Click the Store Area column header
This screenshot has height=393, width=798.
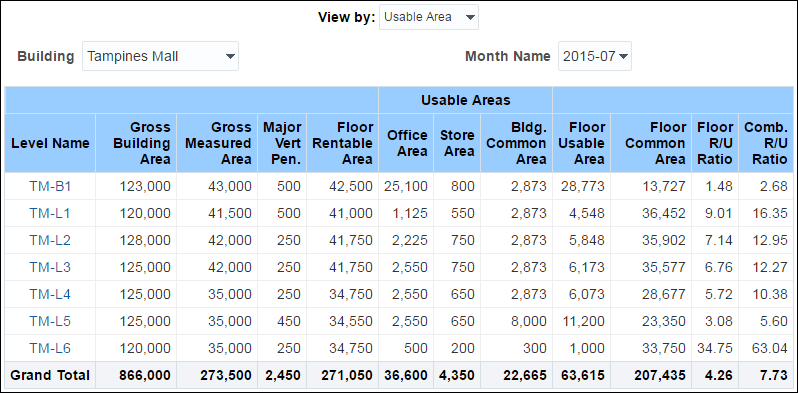457,143
